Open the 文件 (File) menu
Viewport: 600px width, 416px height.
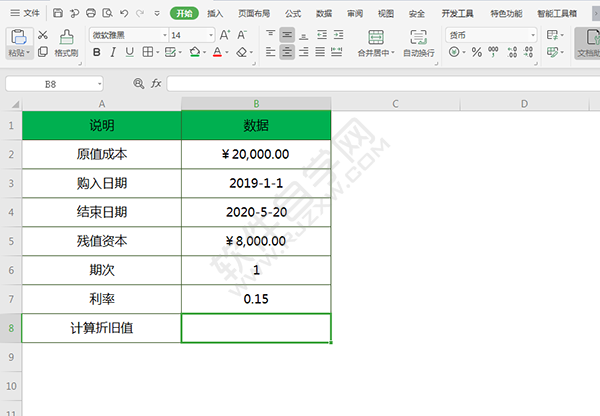25,13
